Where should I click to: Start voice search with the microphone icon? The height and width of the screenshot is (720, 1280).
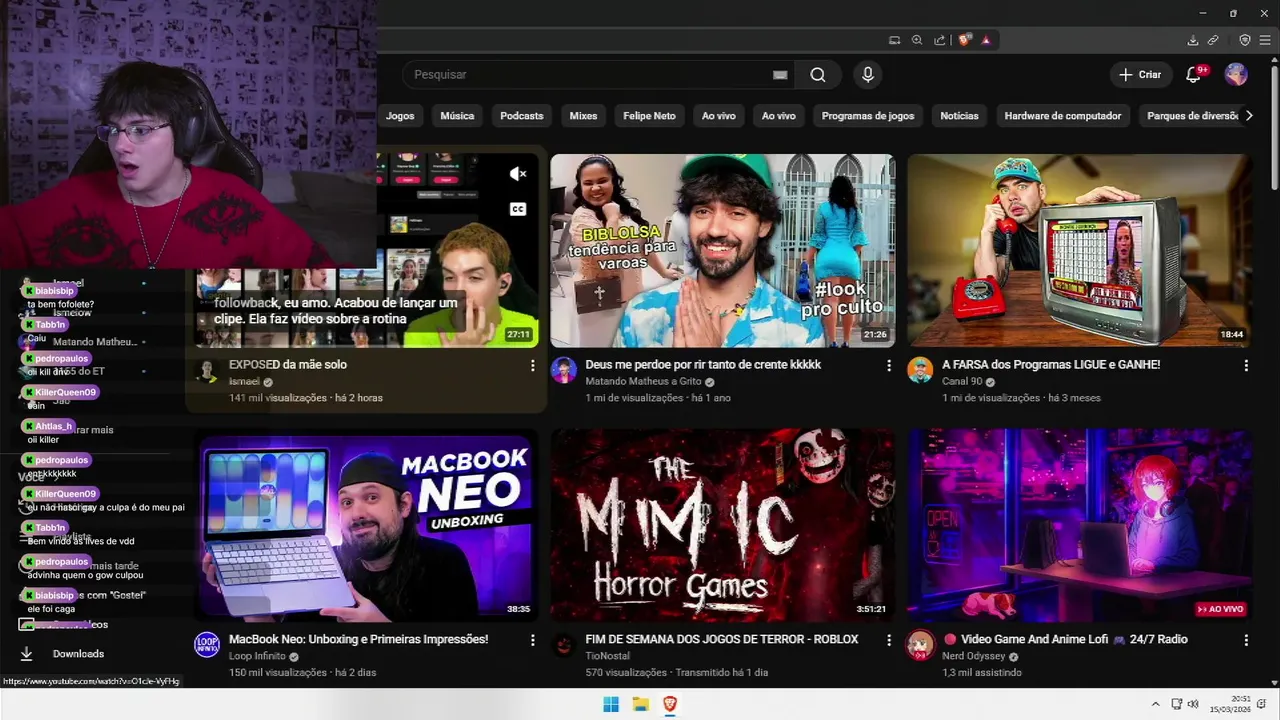click(868, 75)
